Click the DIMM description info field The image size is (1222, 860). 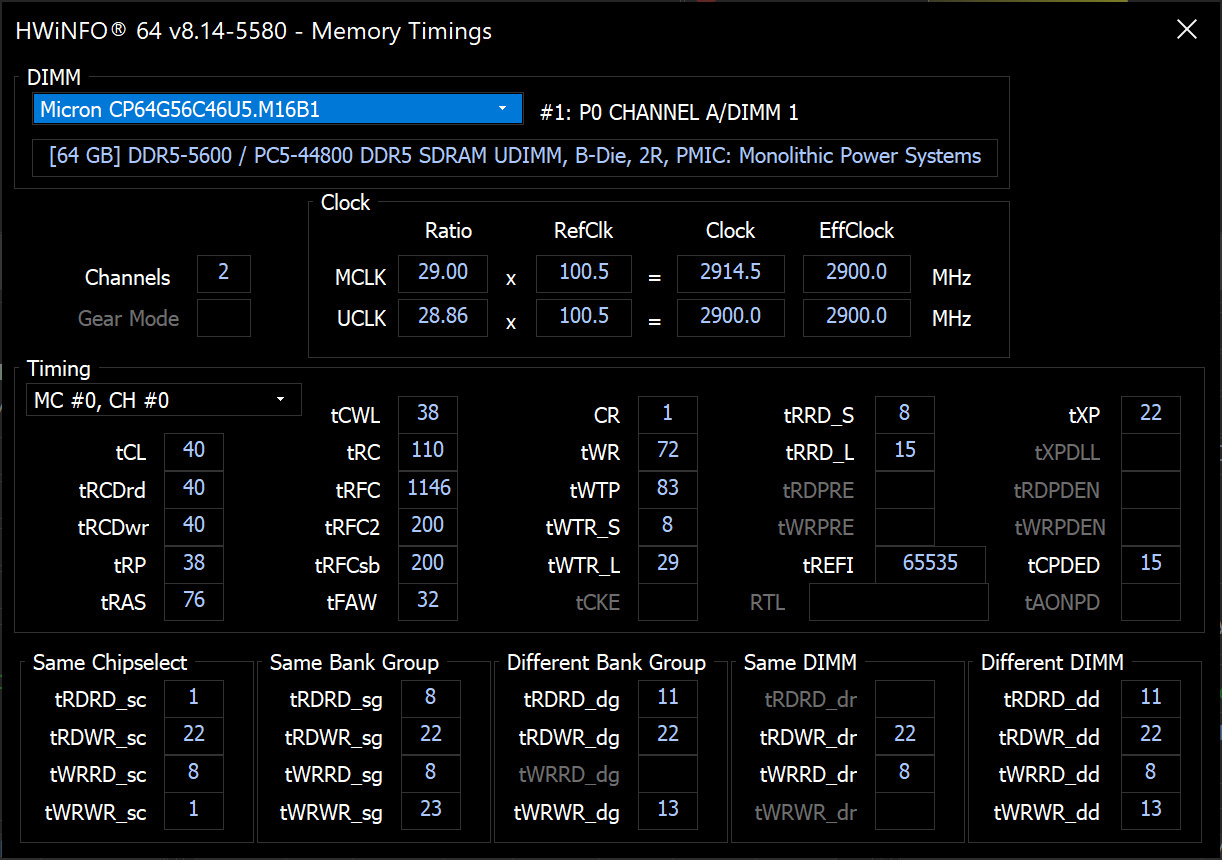[514, 157]
